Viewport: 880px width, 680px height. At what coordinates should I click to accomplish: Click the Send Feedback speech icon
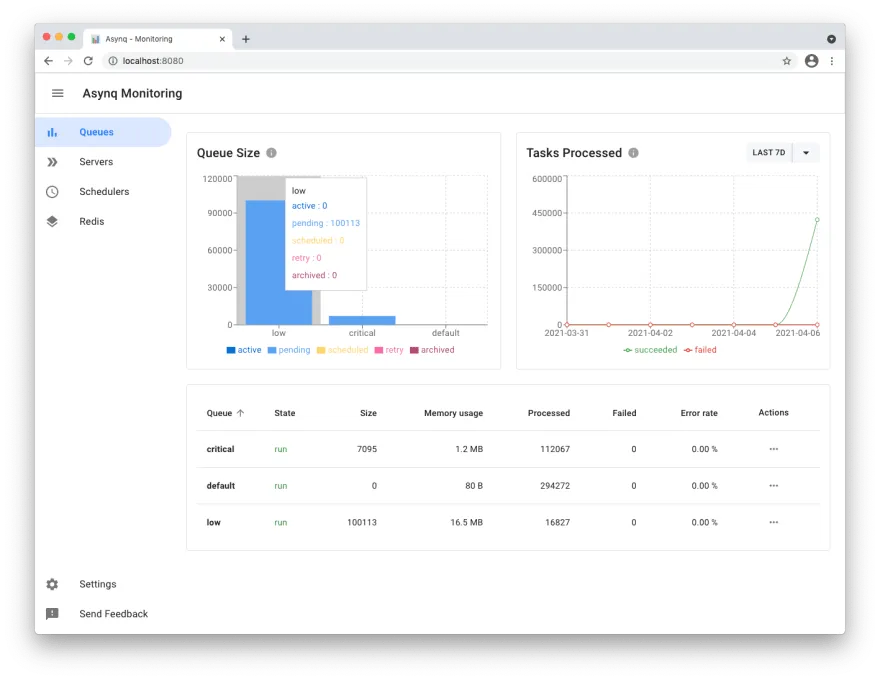pos(53,614)
